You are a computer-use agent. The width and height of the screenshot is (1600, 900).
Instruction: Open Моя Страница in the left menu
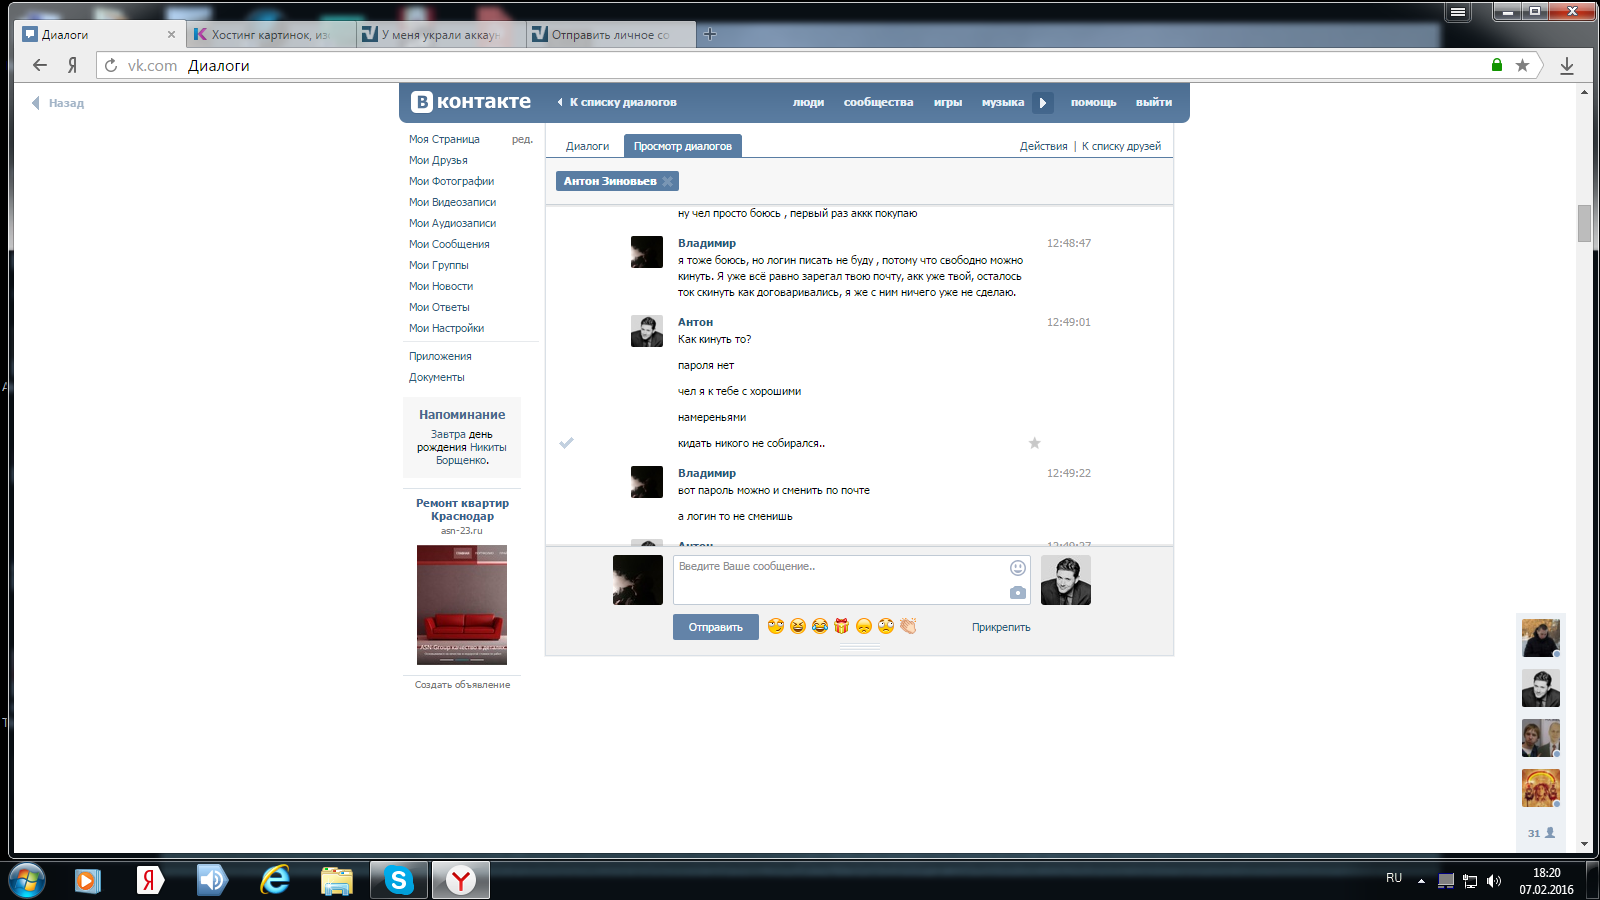(x=444, y=139)
